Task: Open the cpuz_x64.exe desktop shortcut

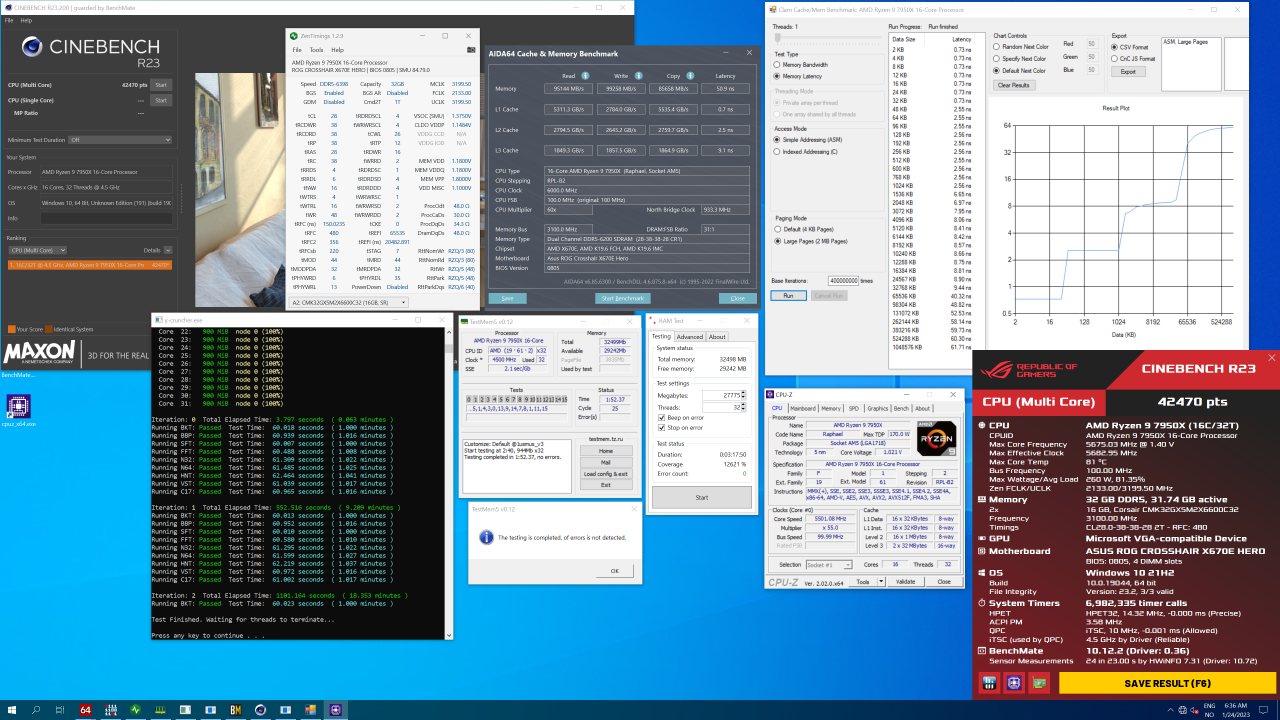Action: (18, 406)
